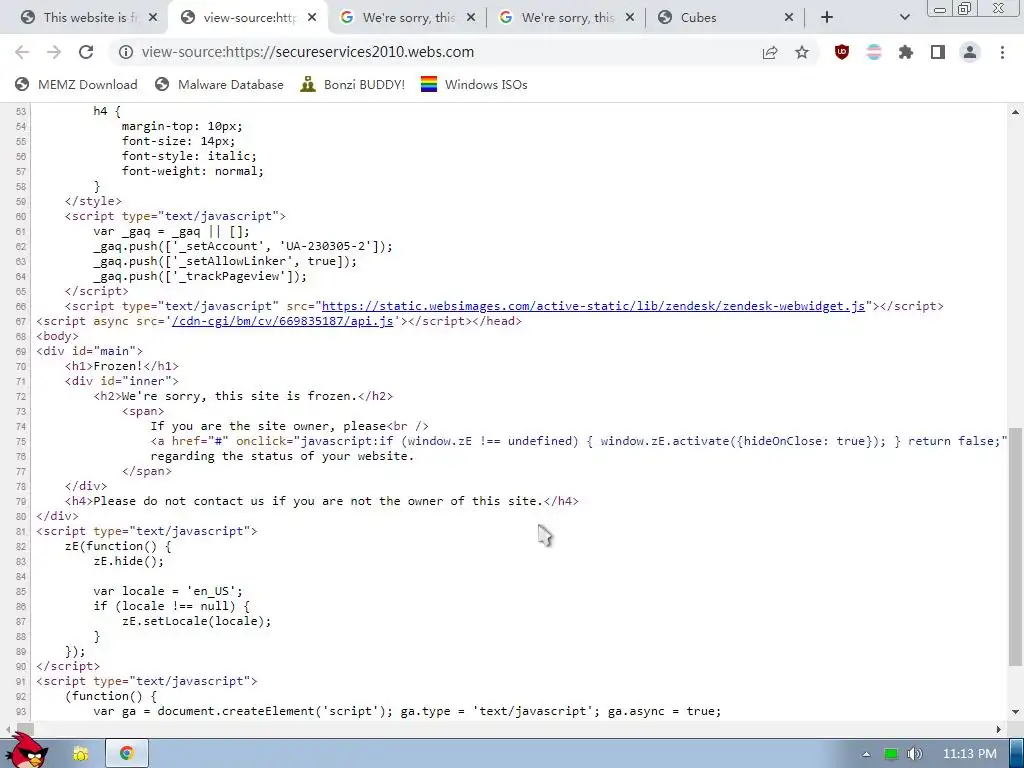Click the horizontal scrollbar left arrow
The height and width of the screenshot is (768, 1024).
(x=7, y=729)
